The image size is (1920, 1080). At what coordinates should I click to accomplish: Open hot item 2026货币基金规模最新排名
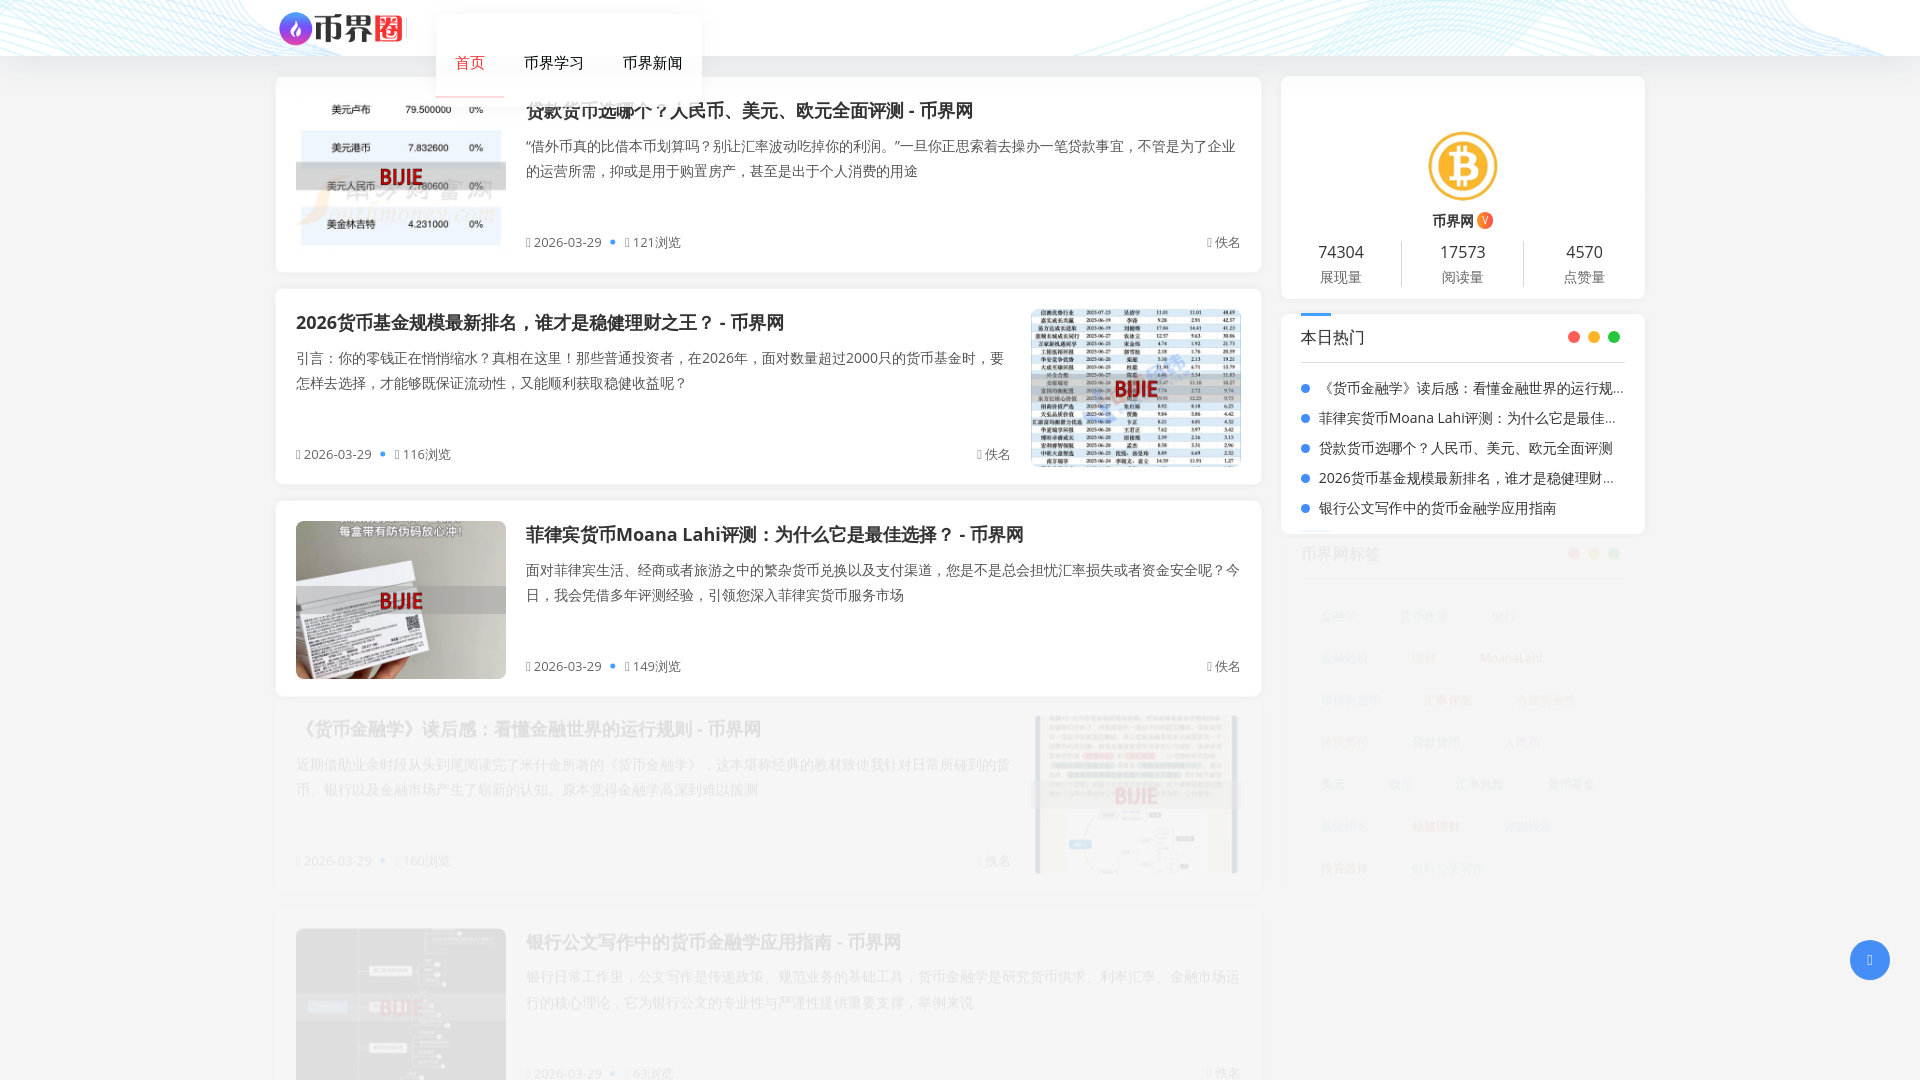point(1465,478)
